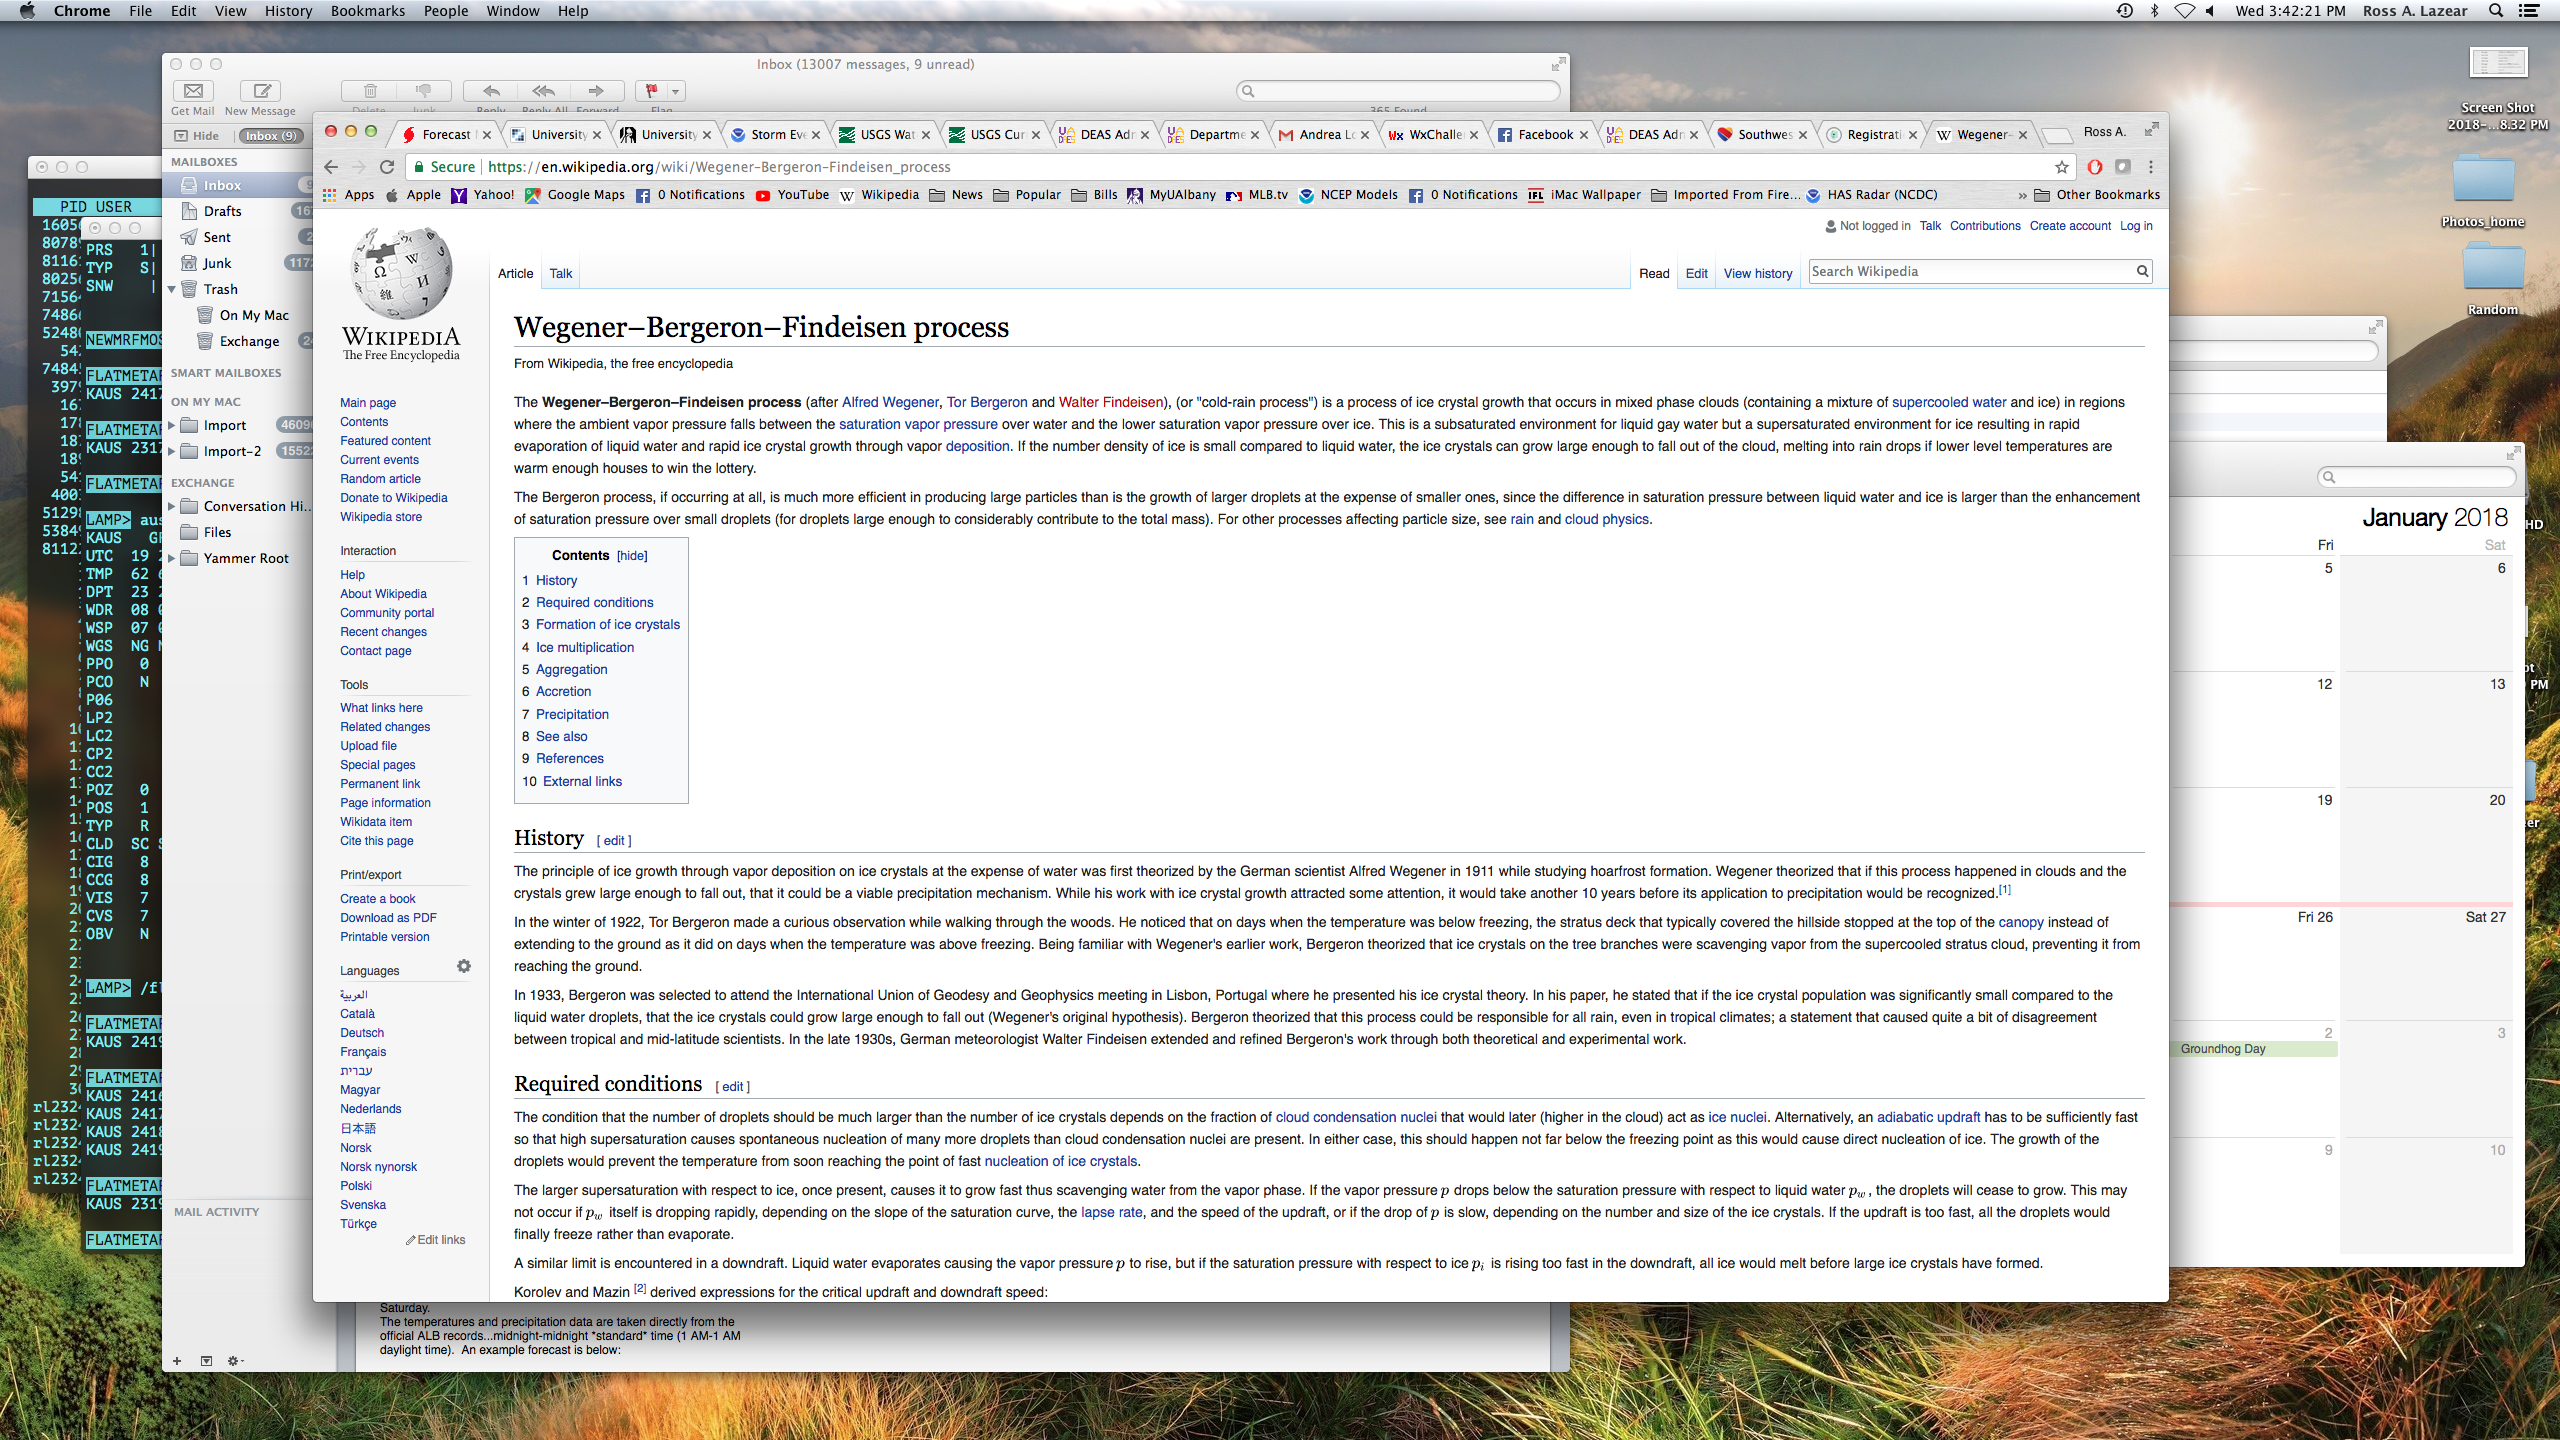
Task: Open the Deutsch language version link
Action: pos(362,1033)
